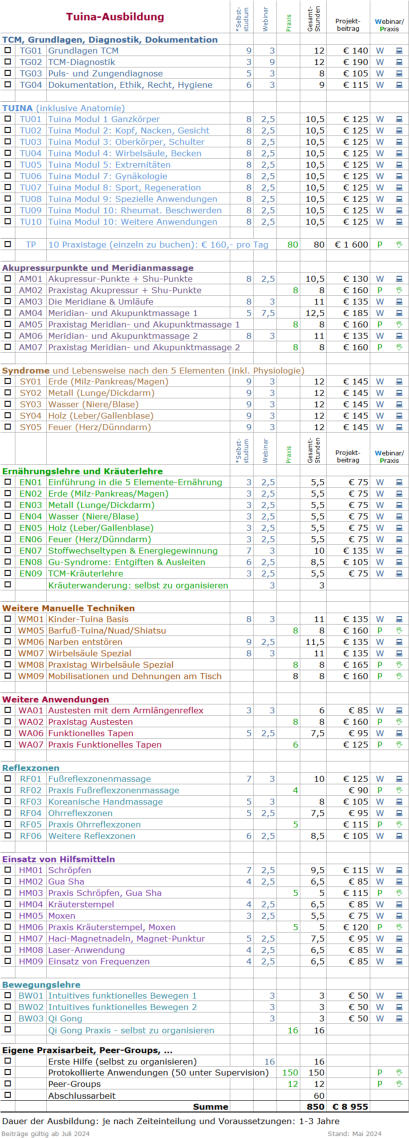
Task: Click the course name Tuina Modul 7: Gynäkologie
Action: (x=112, y=176)
